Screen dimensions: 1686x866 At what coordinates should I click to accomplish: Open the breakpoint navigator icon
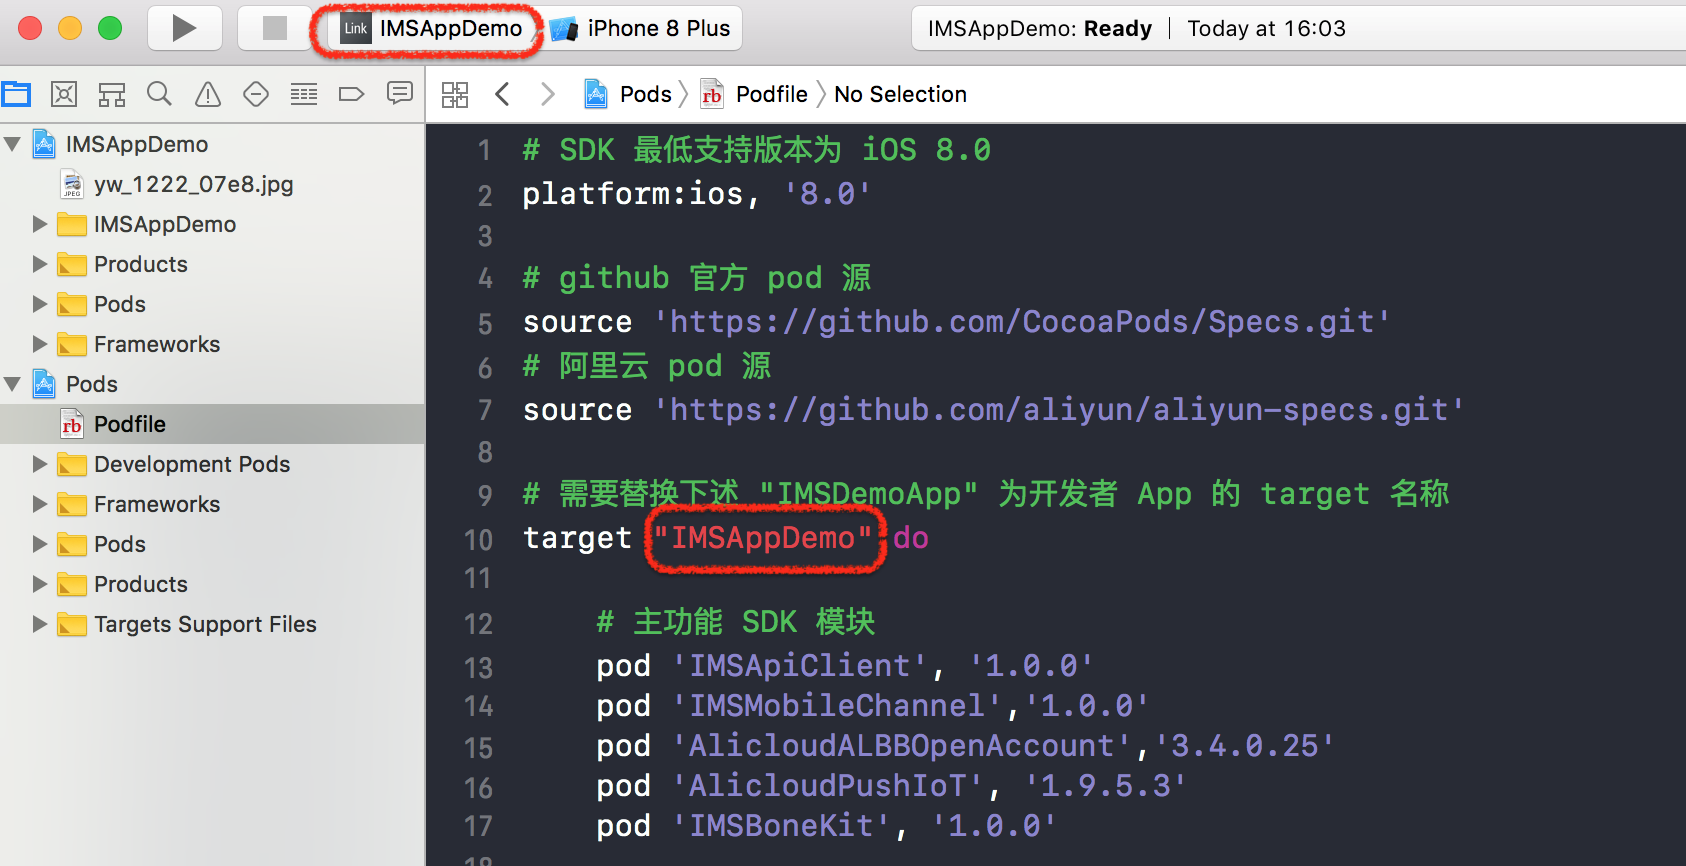click(352, 94)
